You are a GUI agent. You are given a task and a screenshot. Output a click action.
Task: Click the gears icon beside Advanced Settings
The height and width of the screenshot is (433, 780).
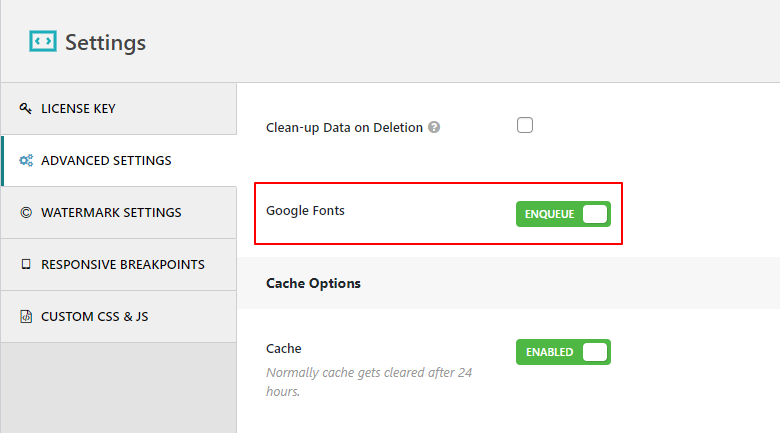tap(26, 160)
